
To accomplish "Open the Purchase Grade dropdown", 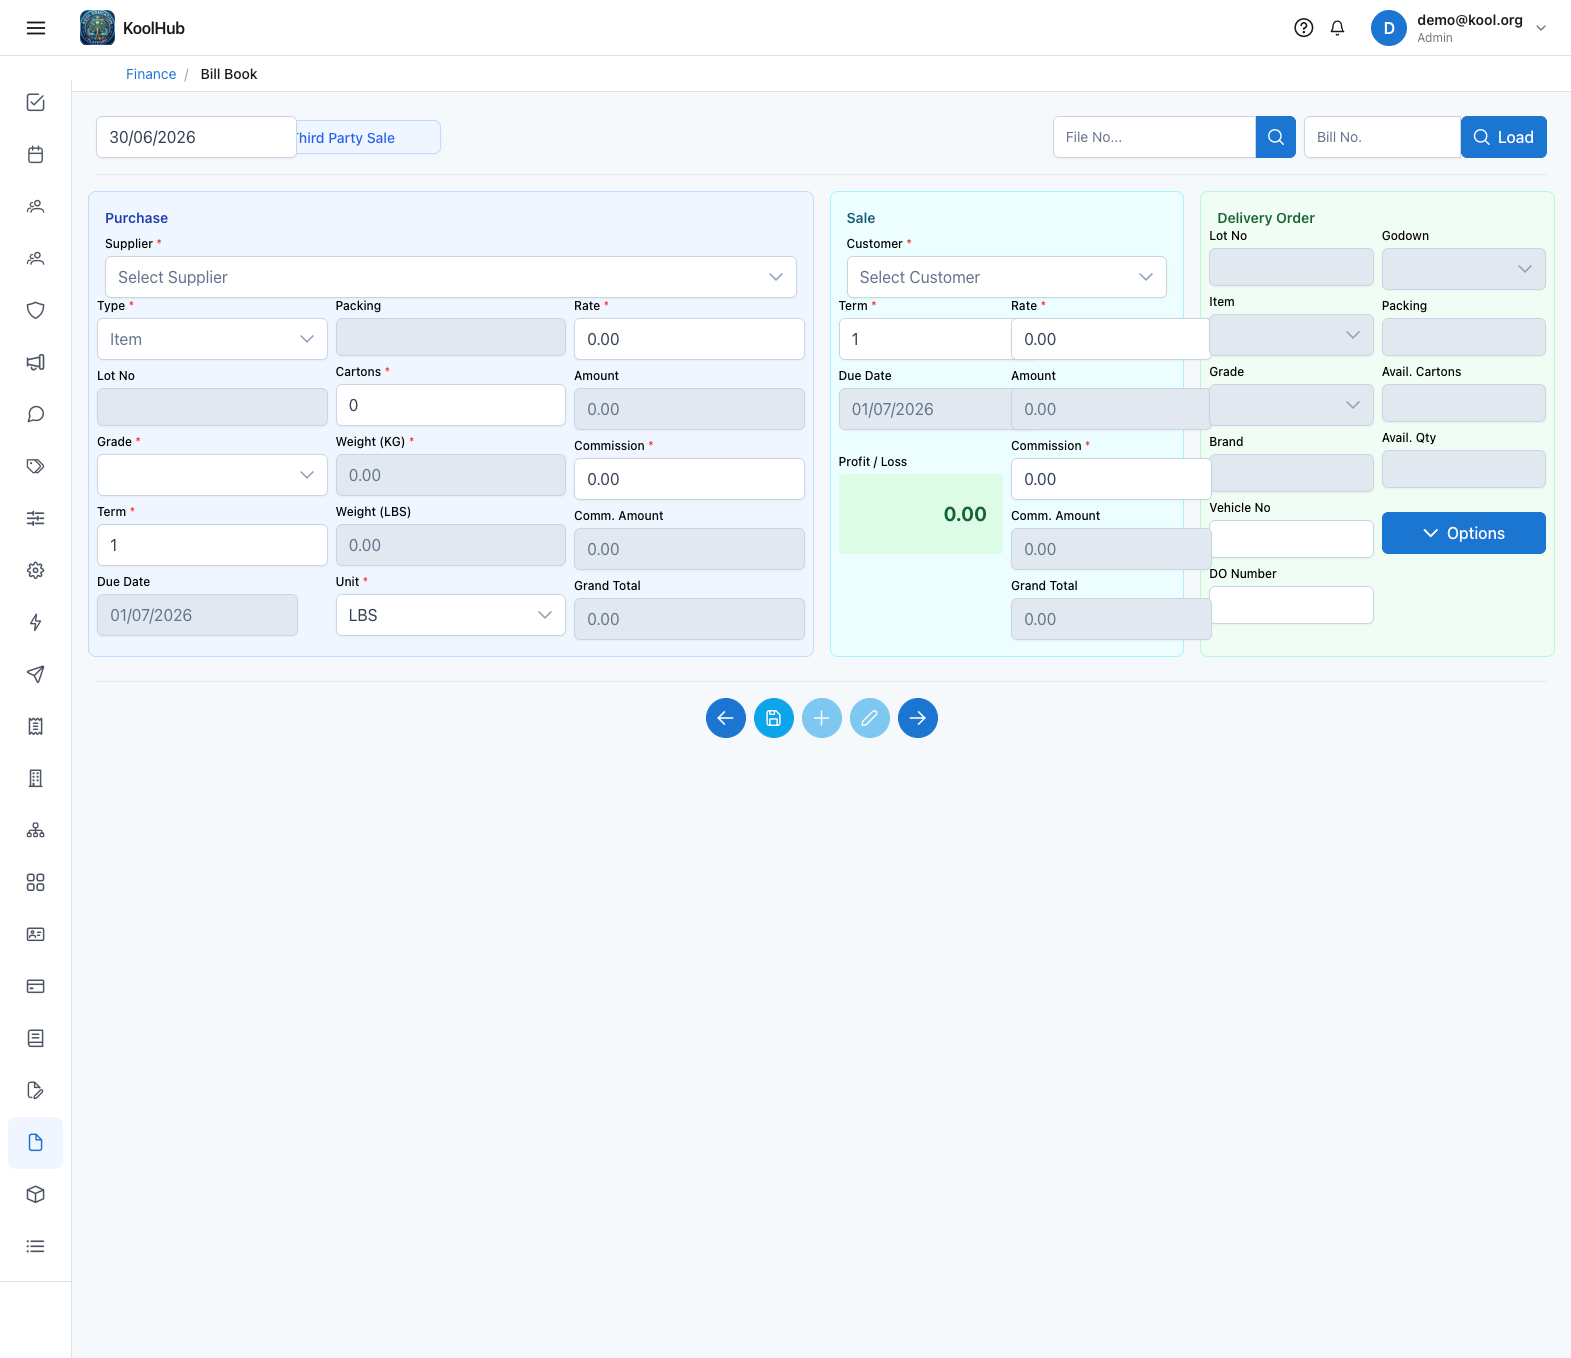I will click(212, 475).
